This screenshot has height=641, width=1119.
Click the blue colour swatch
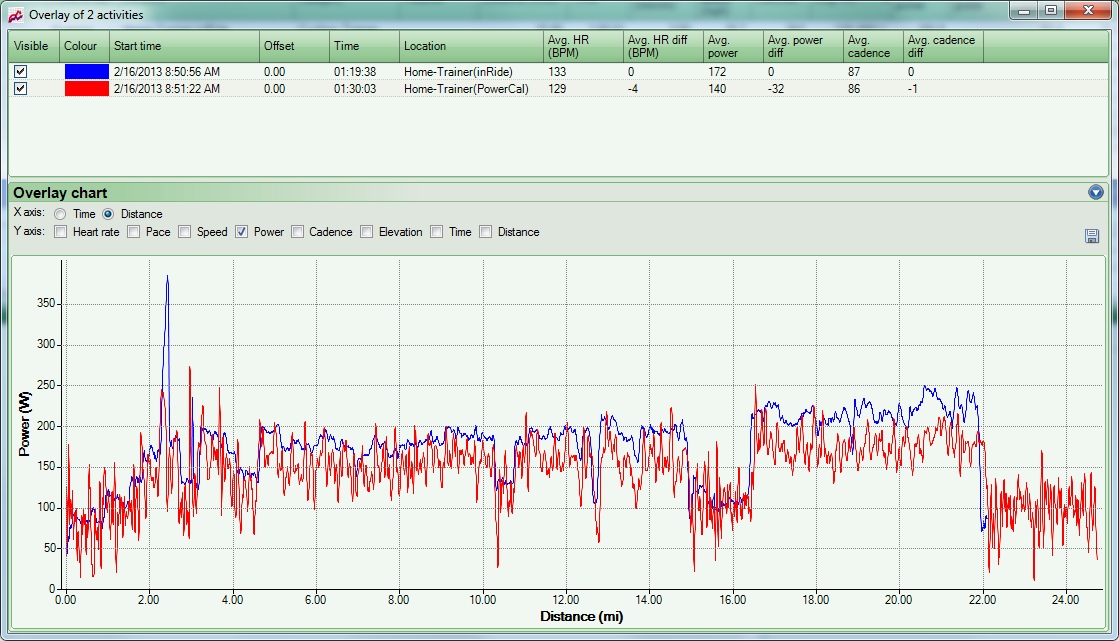(x=85, y=72)
